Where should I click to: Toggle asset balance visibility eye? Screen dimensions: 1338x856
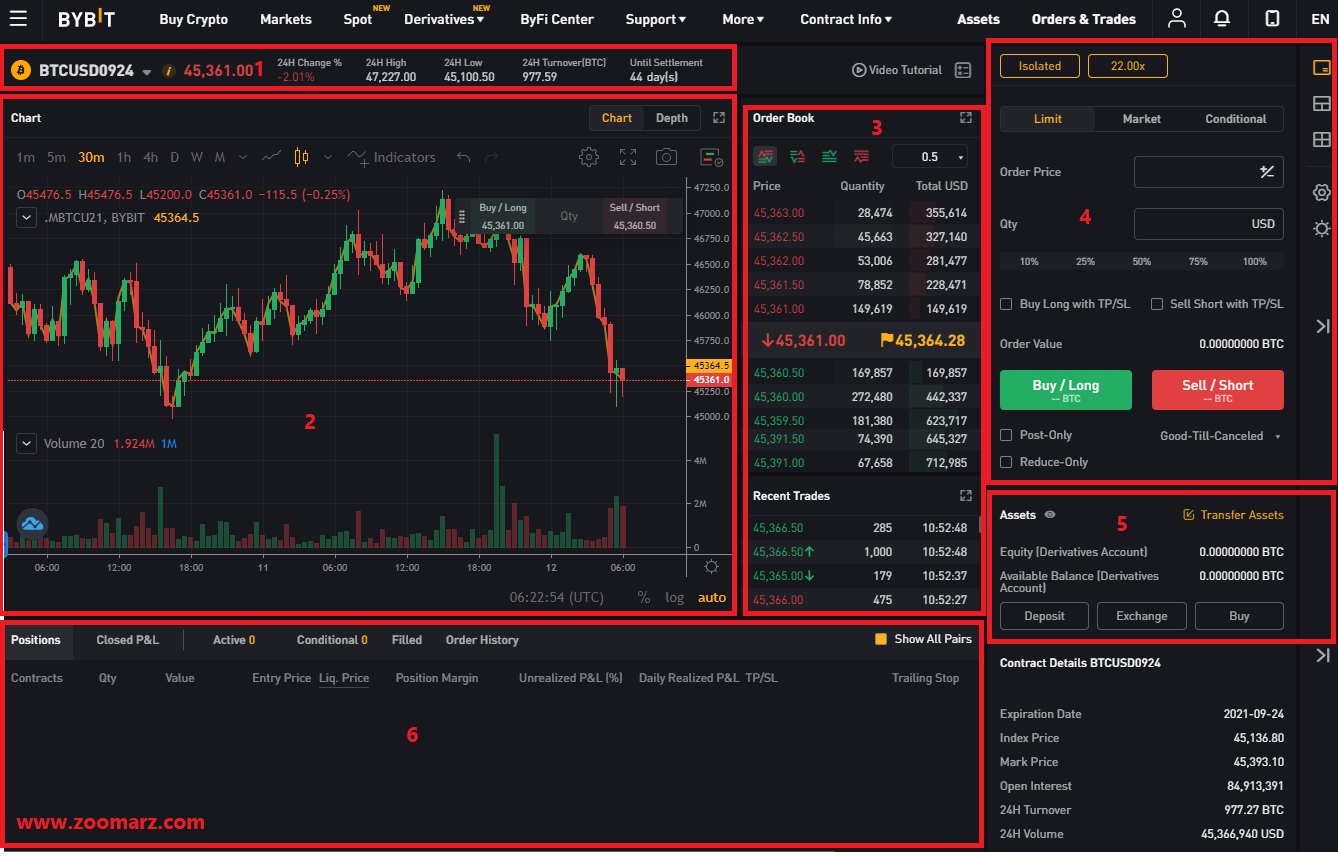[1050, 514]
